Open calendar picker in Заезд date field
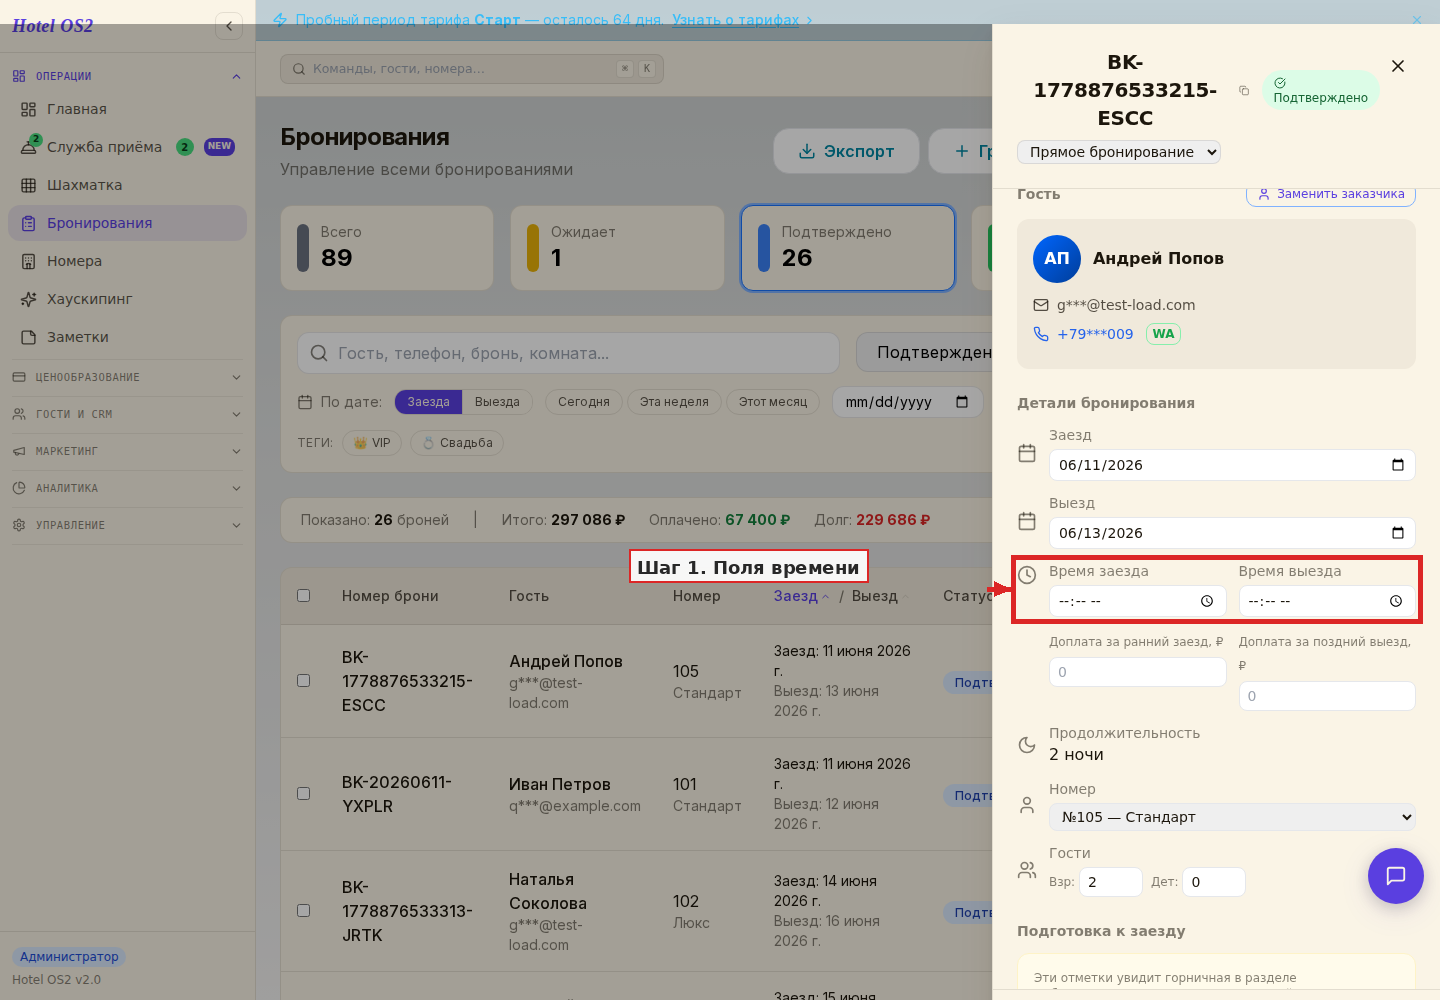Image resolution: width=1440 pixels, height=1000 pixels. [x=1398, y=465]
